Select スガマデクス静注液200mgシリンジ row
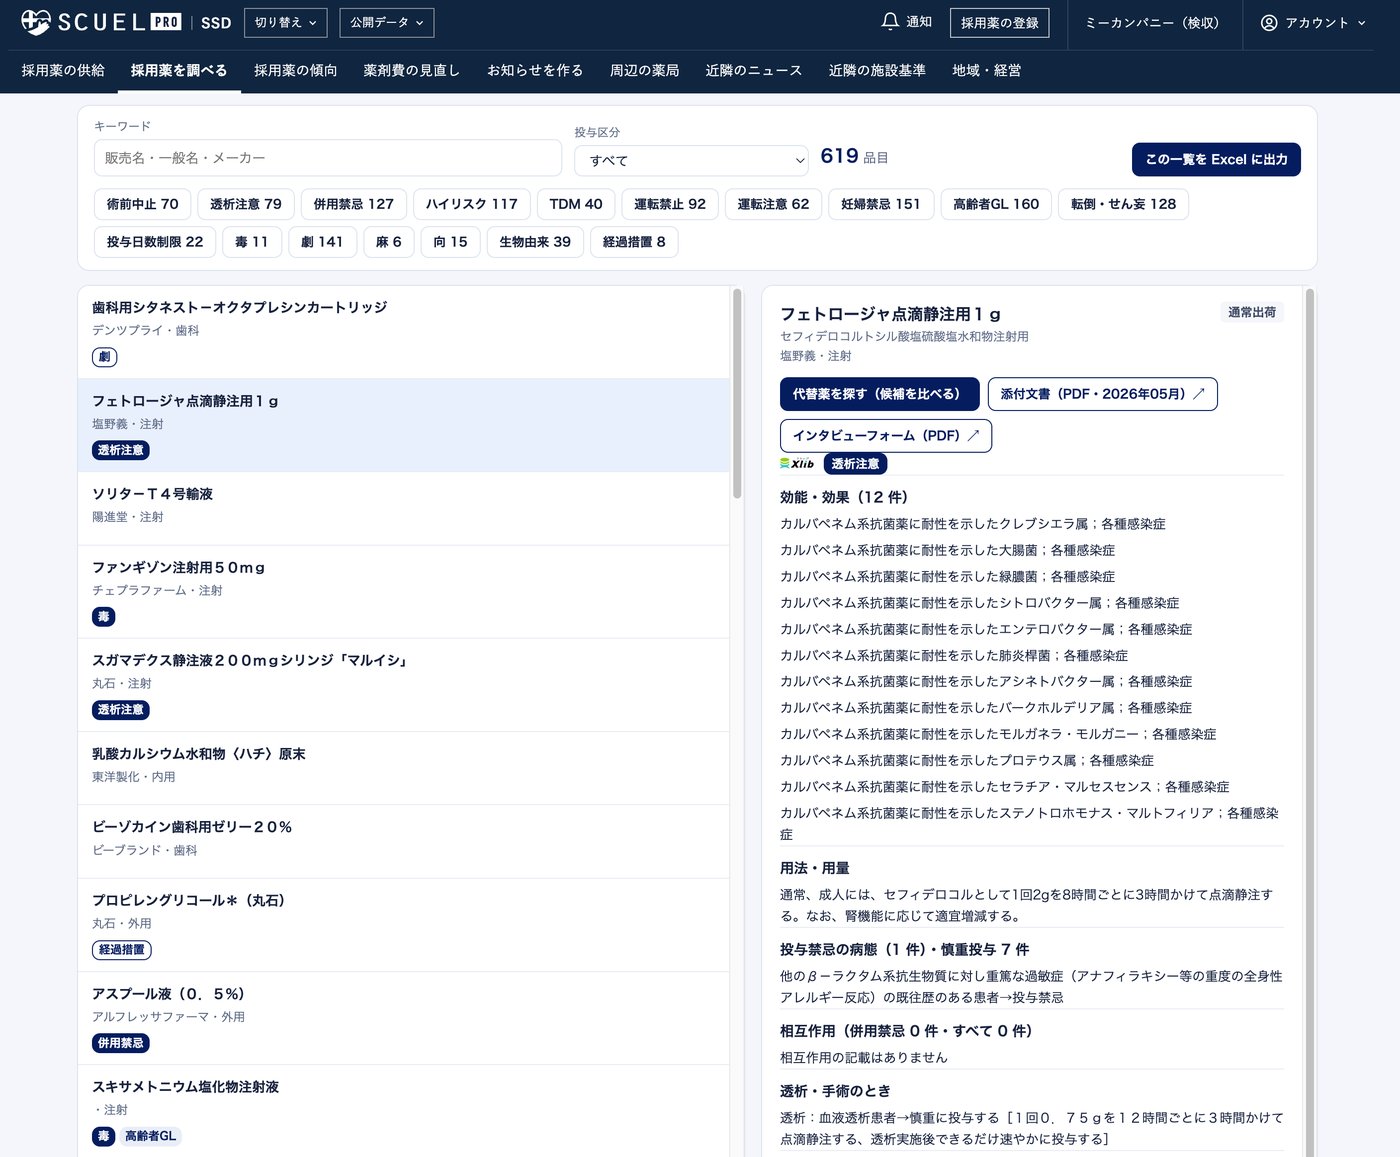 (x=404, y=685)
